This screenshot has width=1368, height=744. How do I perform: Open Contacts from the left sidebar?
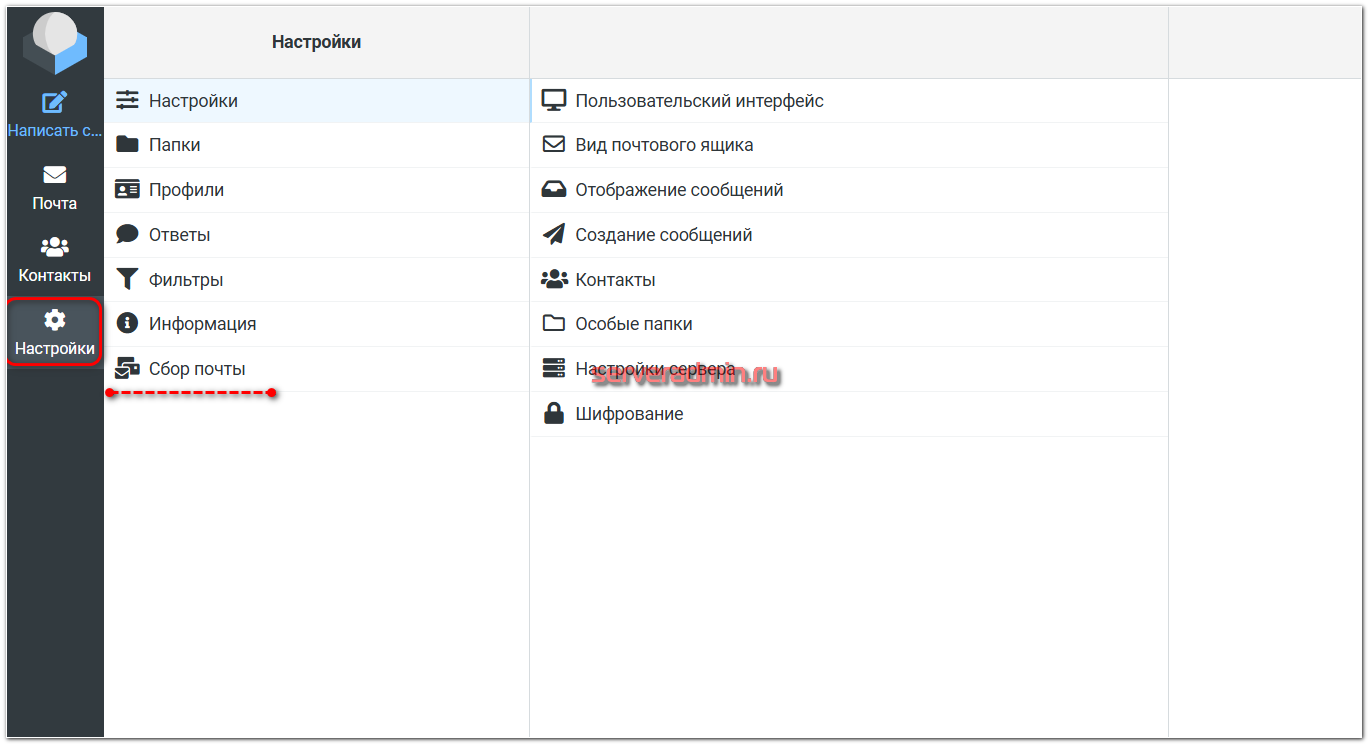(54, 259)
